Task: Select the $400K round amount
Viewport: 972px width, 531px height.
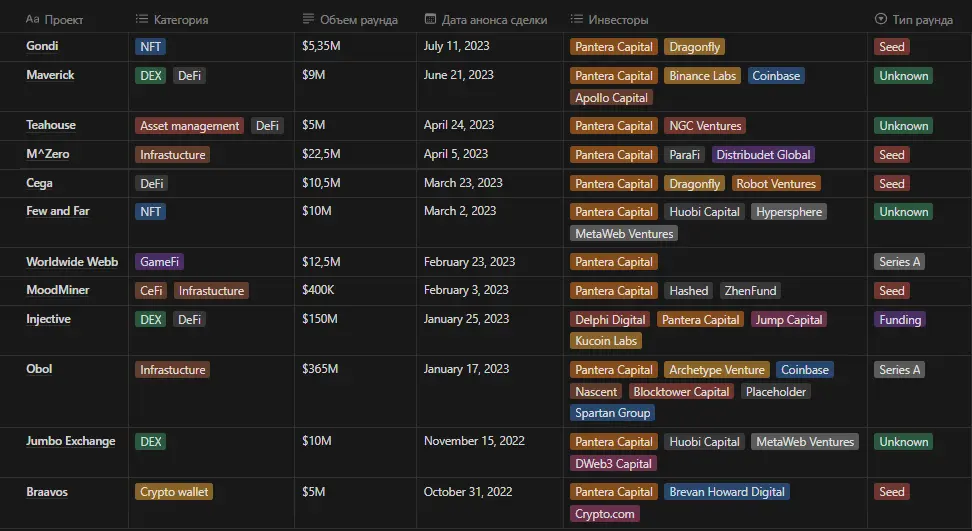Action: (318, 290)
